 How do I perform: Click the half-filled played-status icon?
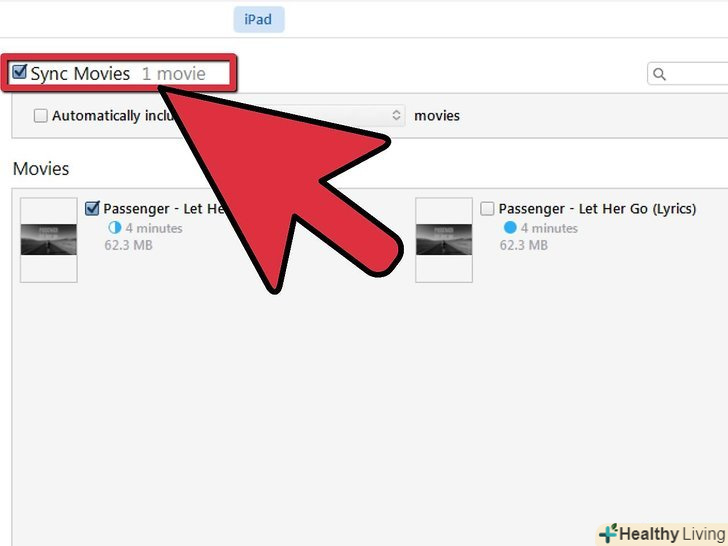[114, 228]
